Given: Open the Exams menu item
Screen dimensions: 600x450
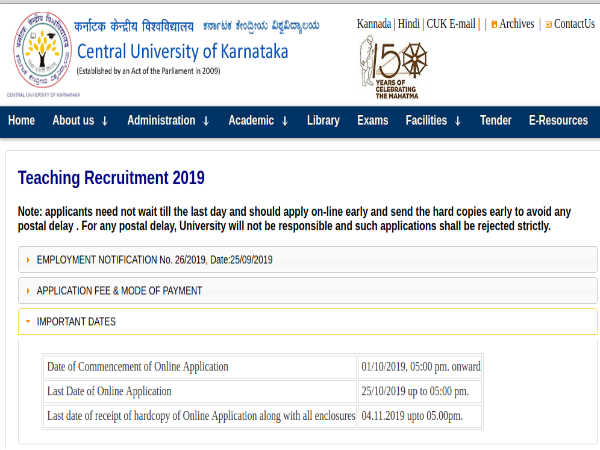Looking at the screenshot, I should [x=373, y=121].
